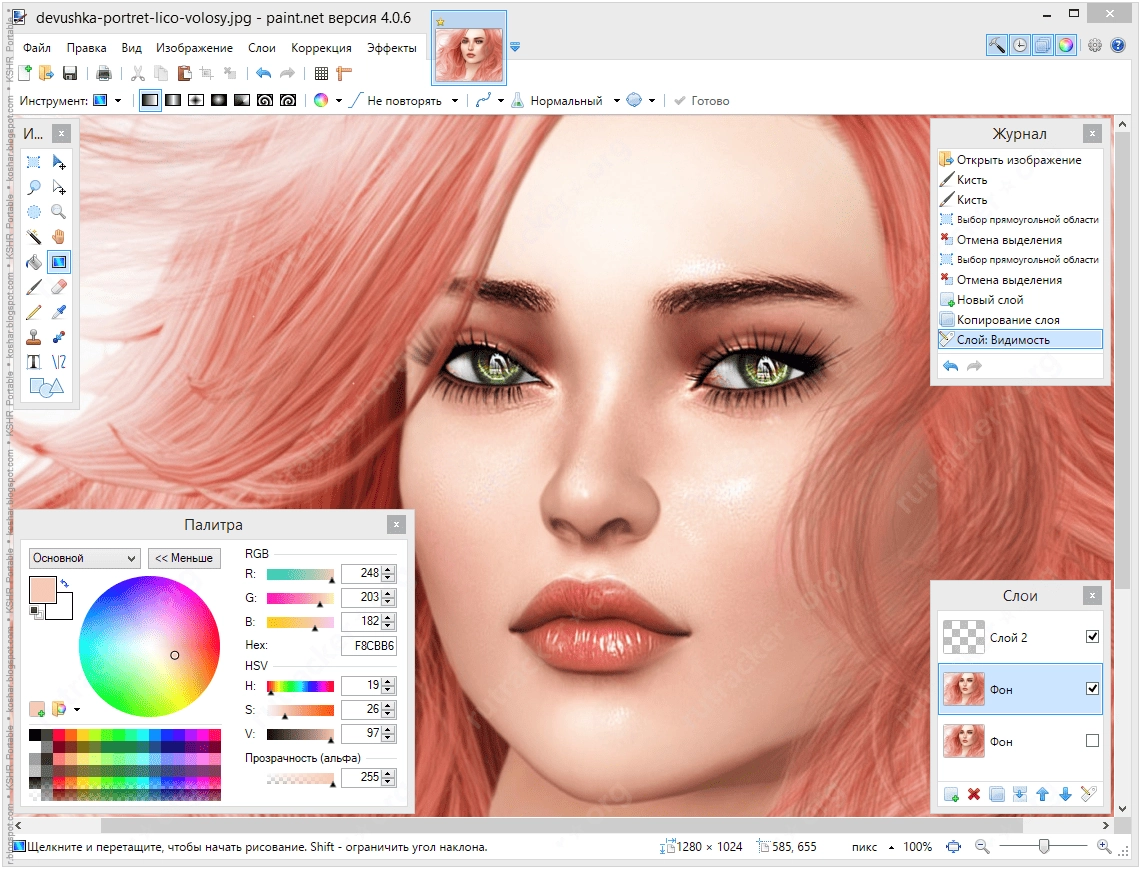Delete layer with red X icon
Screen dimensions: 1141x869
click(974, 794)
